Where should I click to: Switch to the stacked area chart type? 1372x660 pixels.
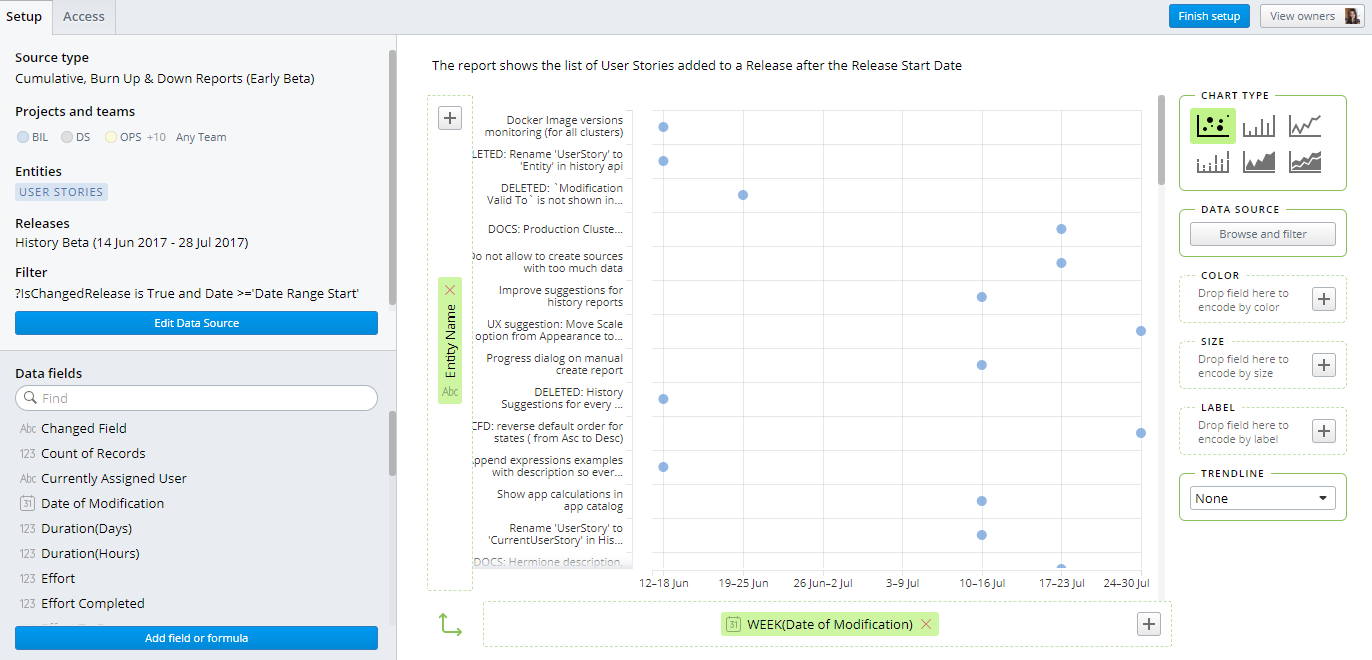[x=1305, y=161]
